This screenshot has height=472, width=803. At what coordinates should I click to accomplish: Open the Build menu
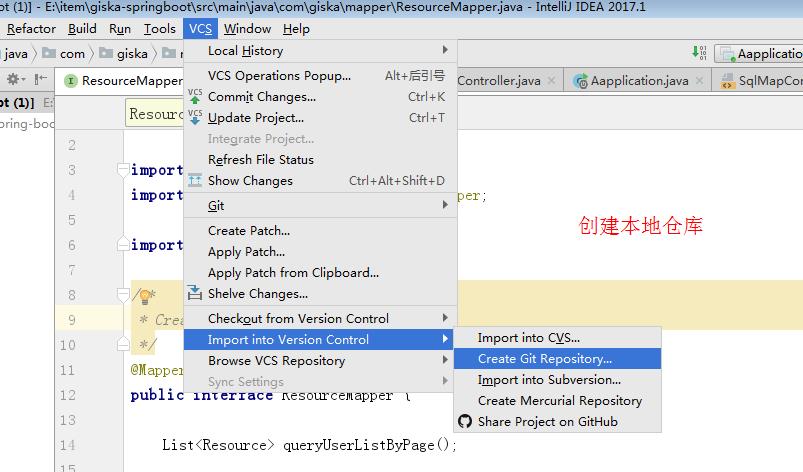82,29
